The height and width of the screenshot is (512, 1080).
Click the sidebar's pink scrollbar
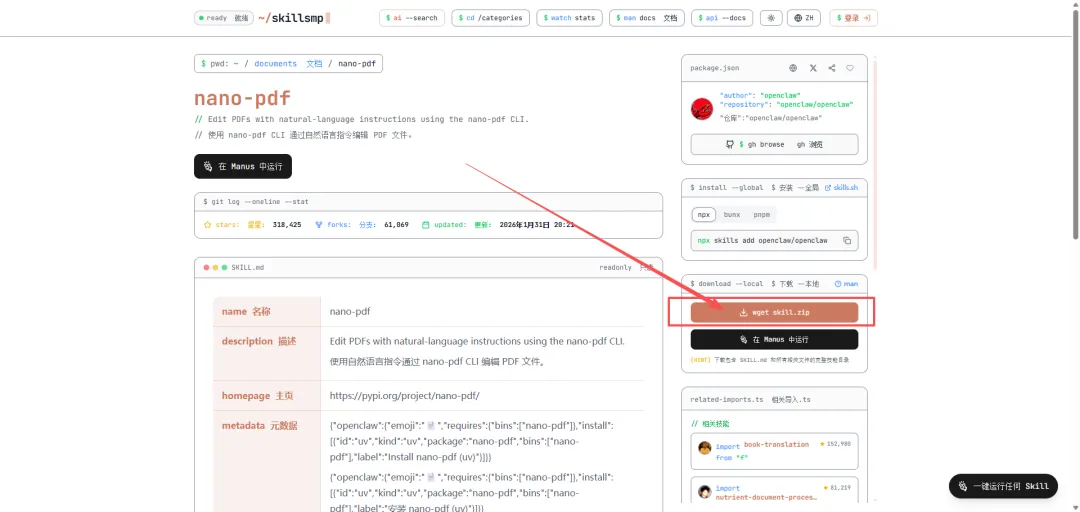pos(875,165)
